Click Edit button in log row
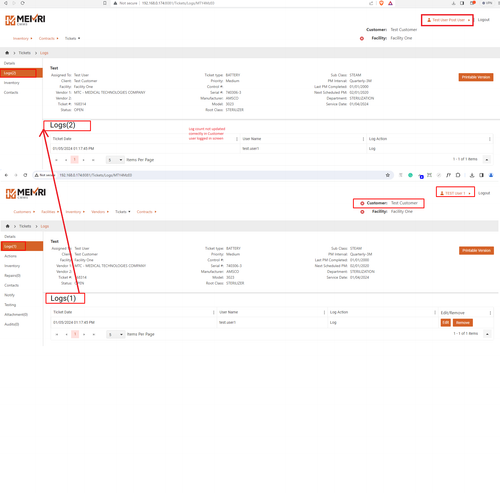The image size is (500, 493). click(x=446, y=322)
